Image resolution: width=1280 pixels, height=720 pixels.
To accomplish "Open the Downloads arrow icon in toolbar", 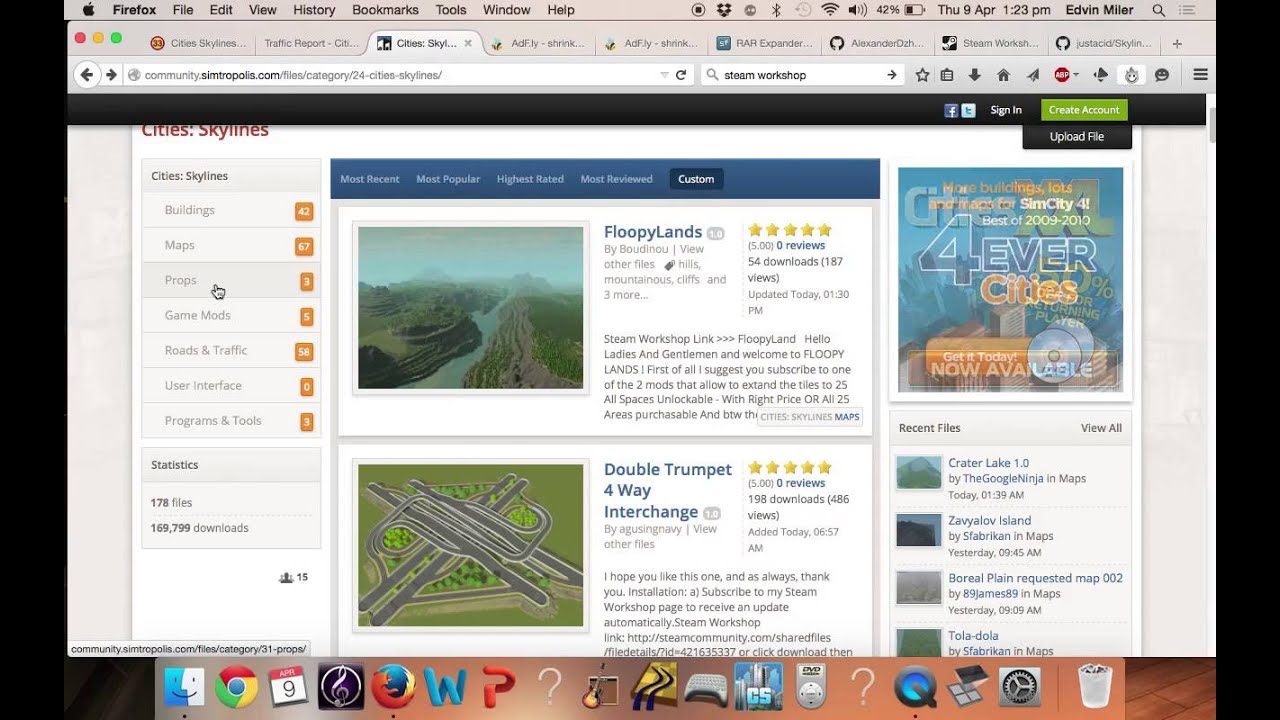I will [x=974, y=75].
